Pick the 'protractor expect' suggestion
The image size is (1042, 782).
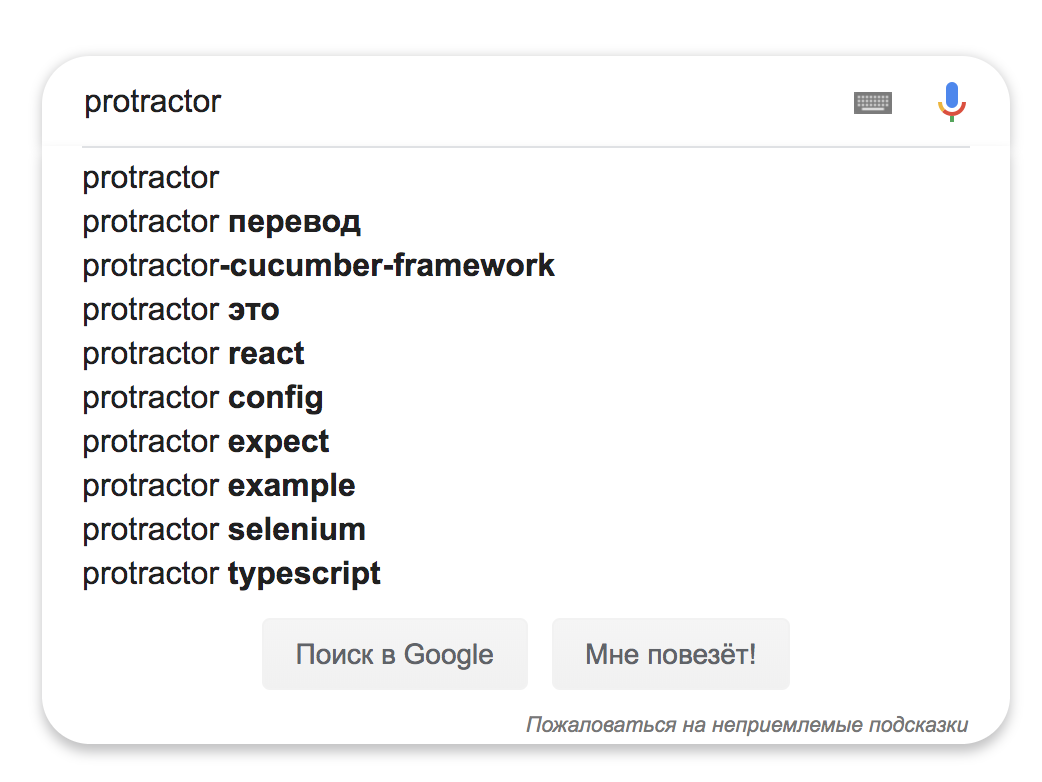tap(526, 441)
